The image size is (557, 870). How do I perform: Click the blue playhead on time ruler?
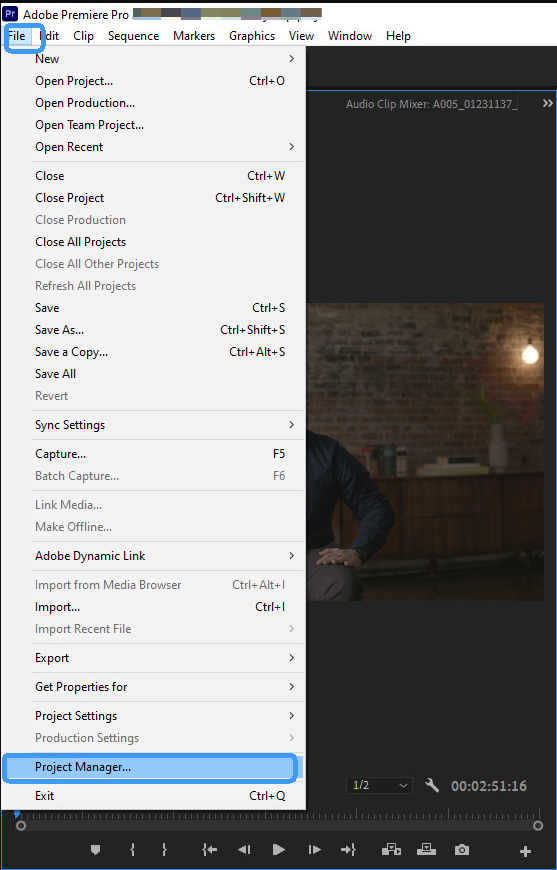[x=17, y=814]
